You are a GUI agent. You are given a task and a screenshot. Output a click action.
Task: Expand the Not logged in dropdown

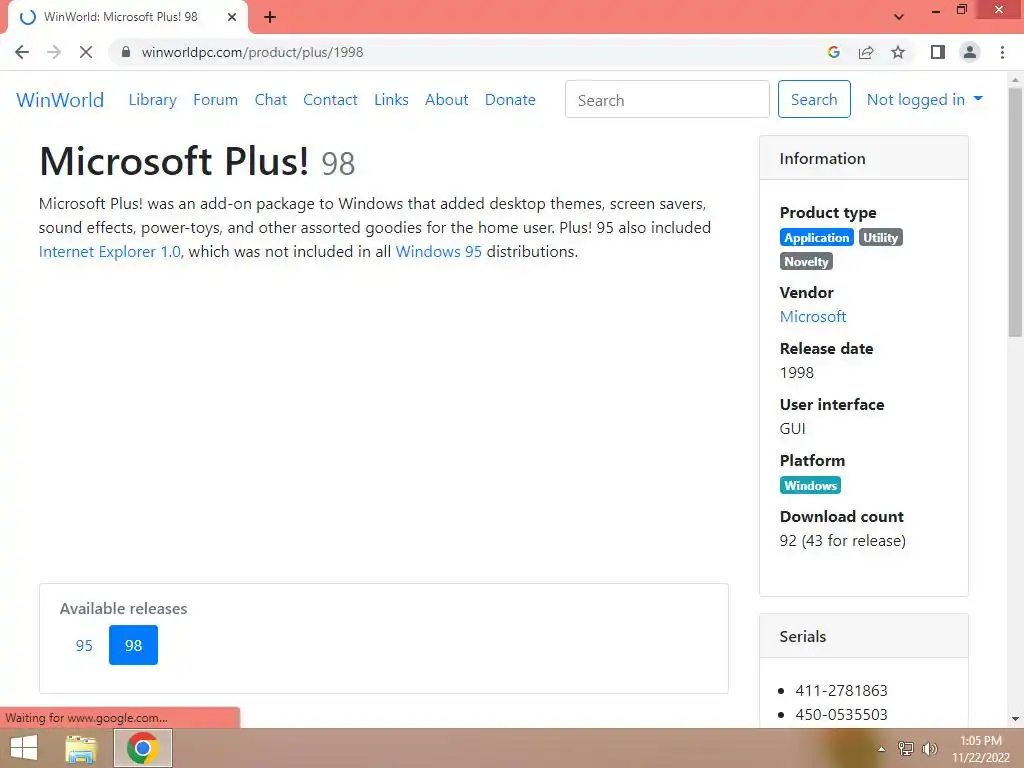click(x=924, y=100)
